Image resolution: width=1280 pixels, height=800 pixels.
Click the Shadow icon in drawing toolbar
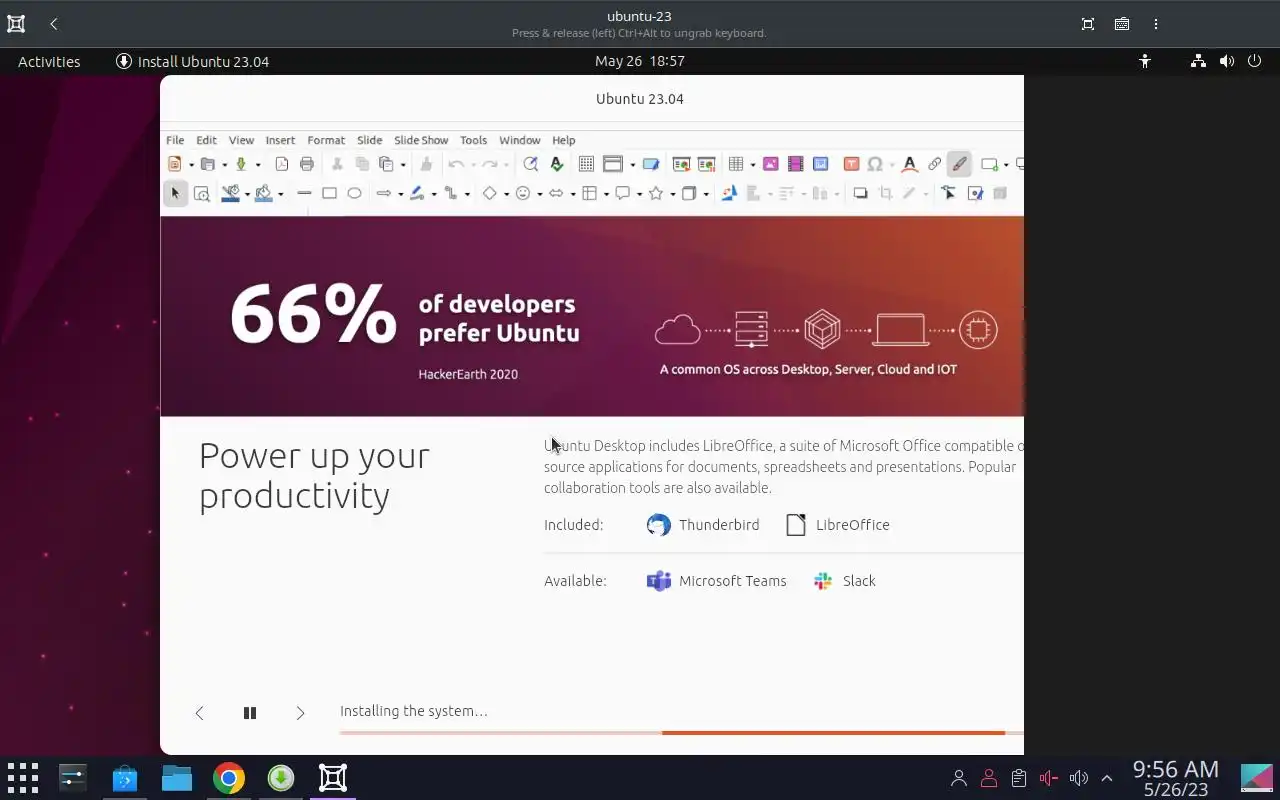click(x=860, y=193)
